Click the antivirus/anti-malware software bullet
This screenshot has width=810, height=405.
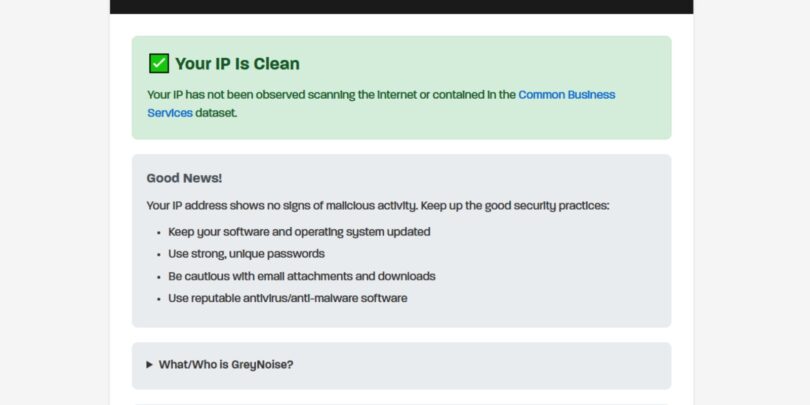coord(287,298)
